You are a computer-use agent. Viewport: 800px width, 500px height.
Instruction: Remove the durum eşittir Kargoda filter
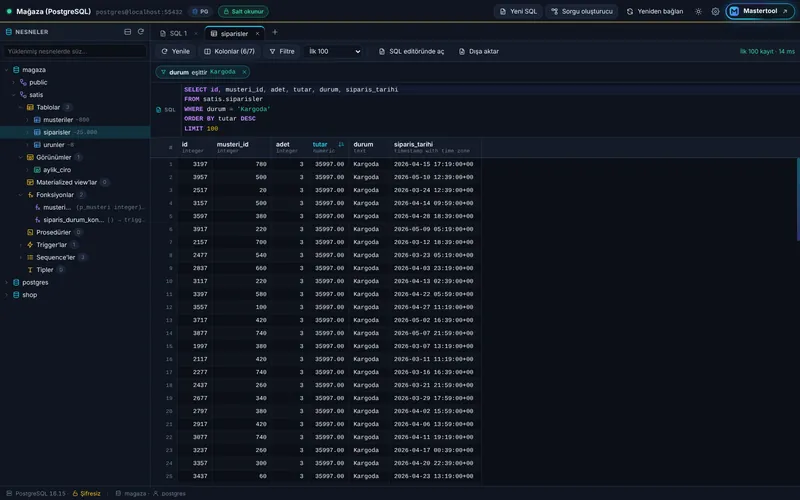pyautogui.click(x=244, y=72)
